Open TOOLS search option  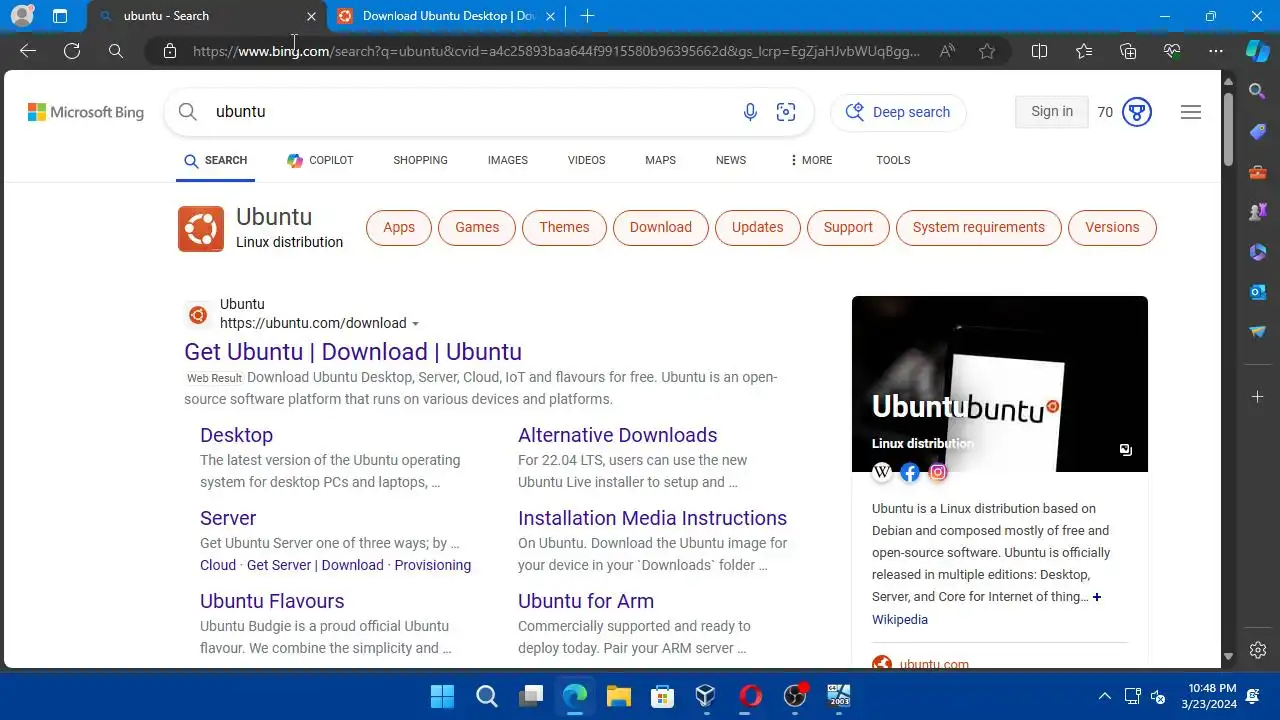tap(893, 160)
